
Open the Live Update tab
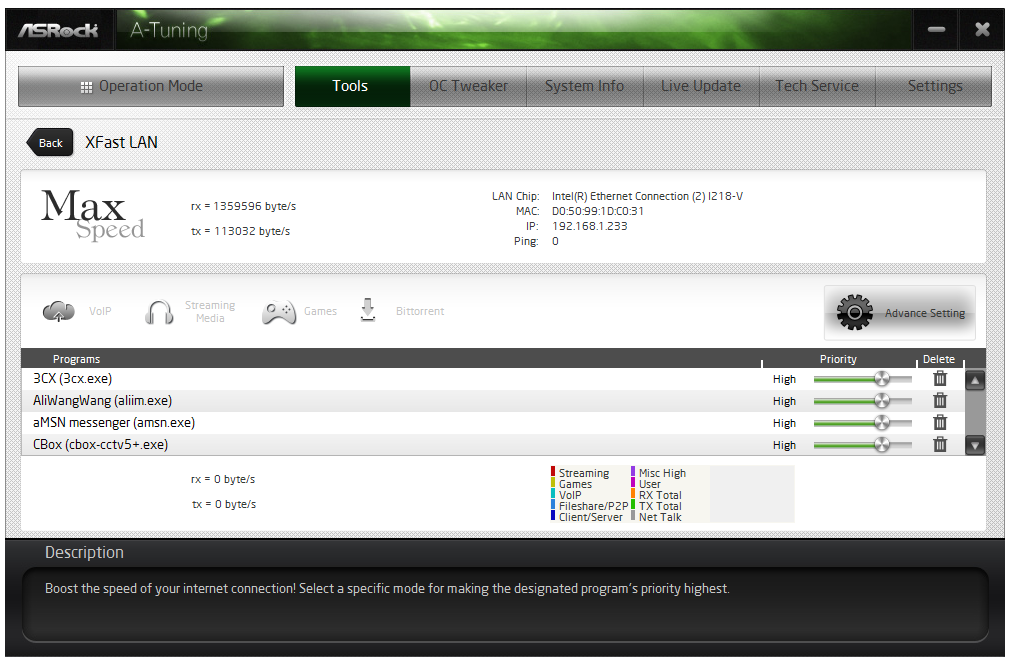[701, 86]
